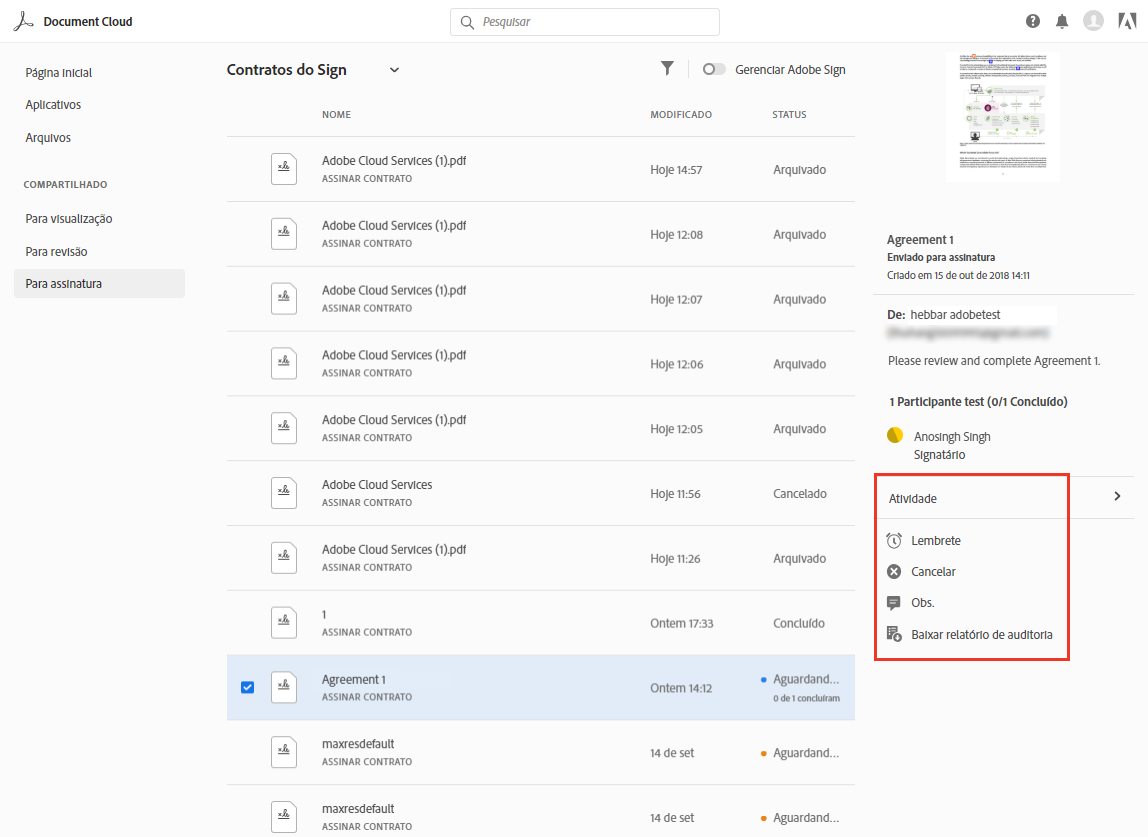
Task: Click Baixar relatório de auditoria link
Action: [x=981, y=634]
